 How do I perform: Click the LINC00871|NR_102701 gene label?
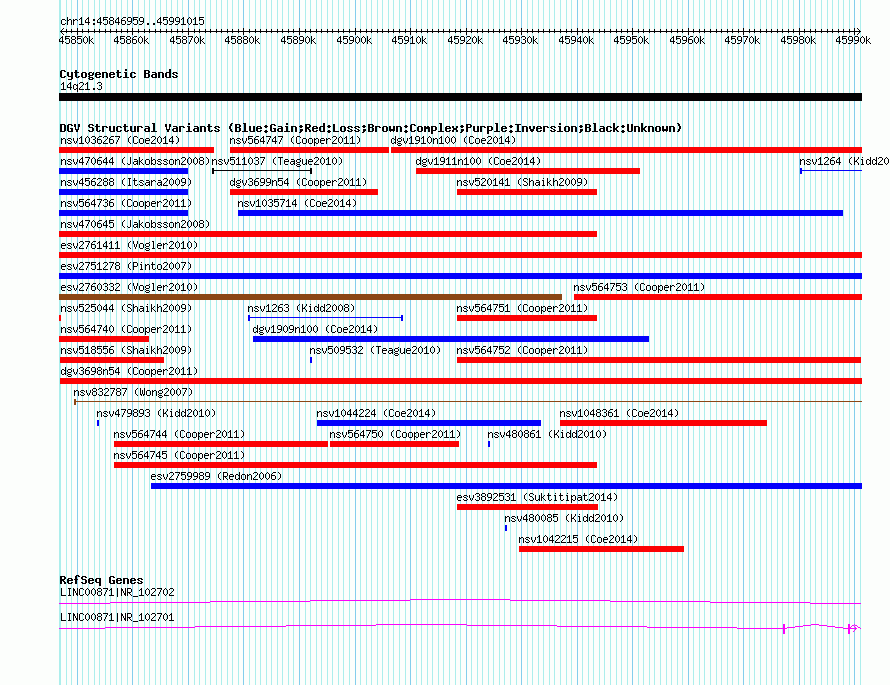(x=117, y=617)
